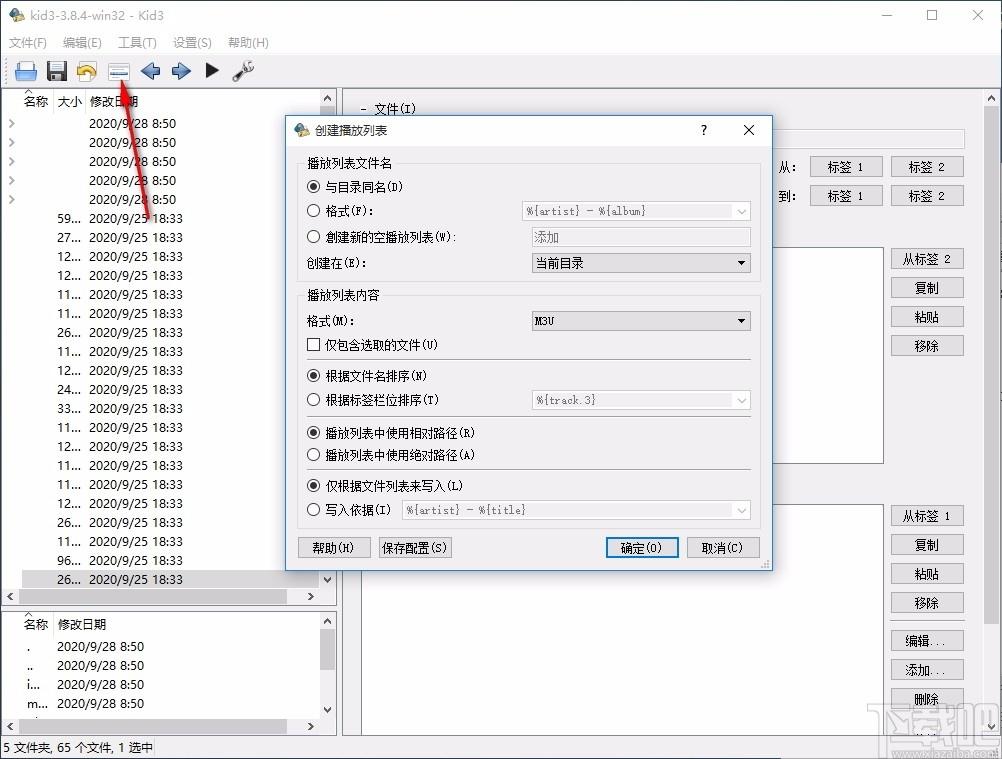
Task: Click the revert undo arrow icon
Action: click(x=87, y=71)
